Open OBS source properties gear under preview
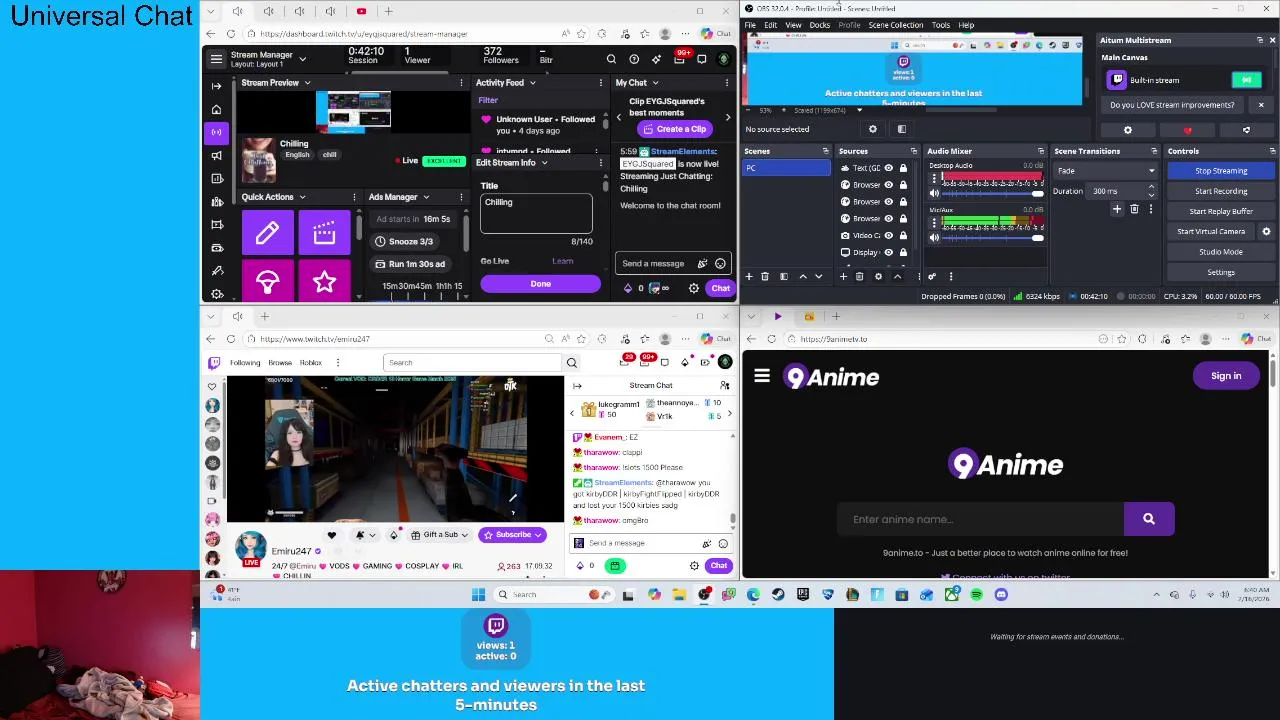This screenshot has height=720, width=1280. pyautogui.click(x=872, y=129)
